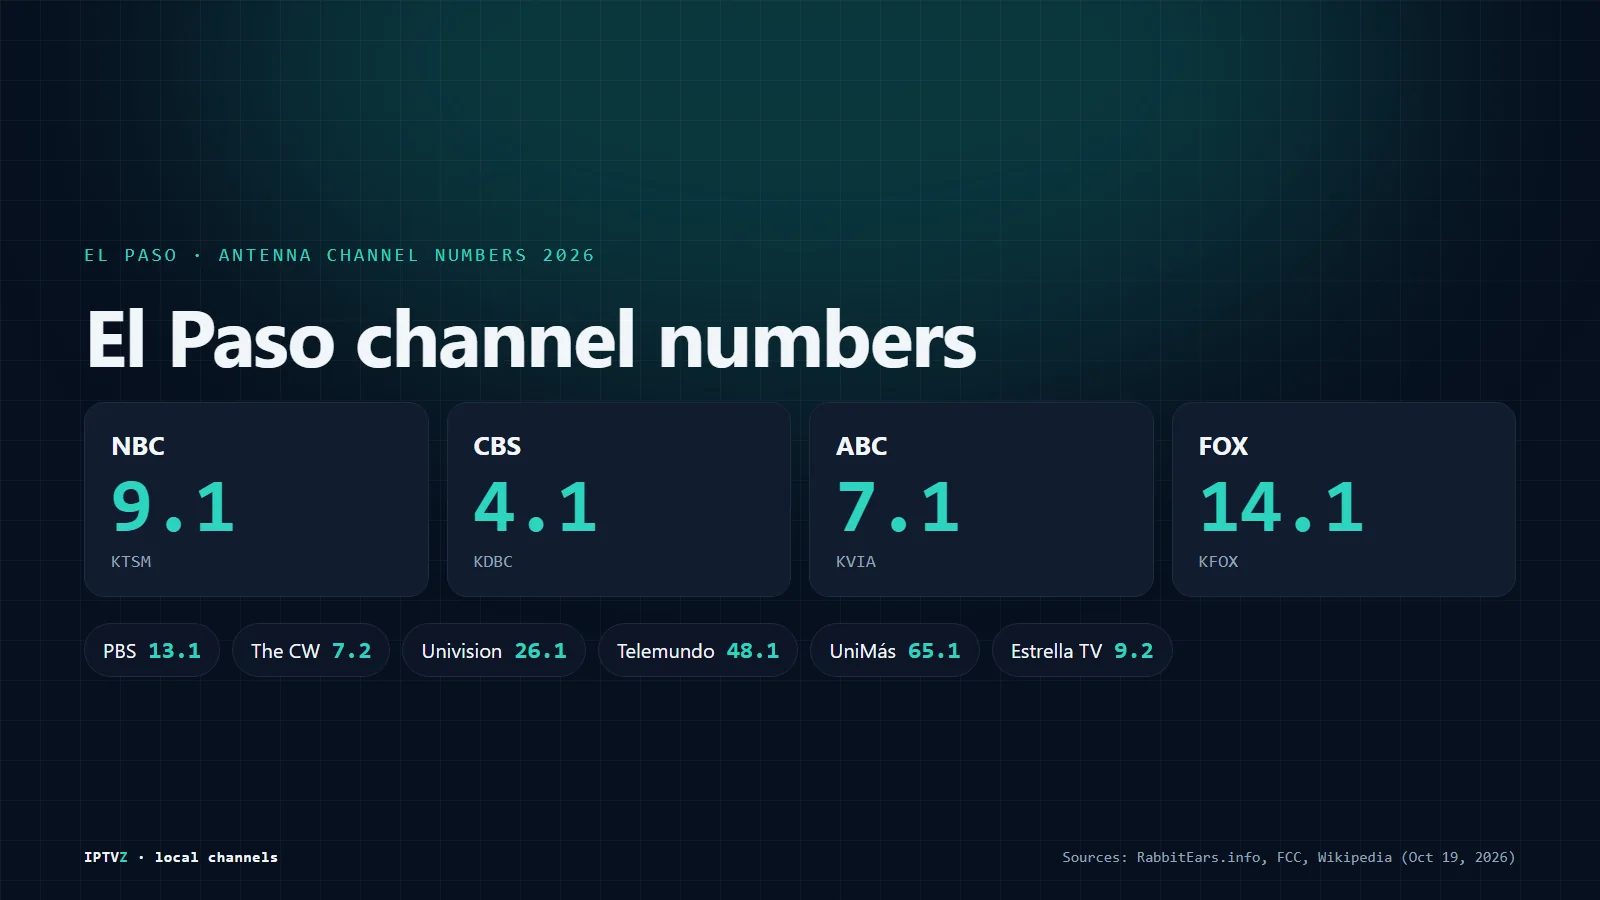Click the 'IPTVZ · local channels' footer text

click(x=181, y=857)
